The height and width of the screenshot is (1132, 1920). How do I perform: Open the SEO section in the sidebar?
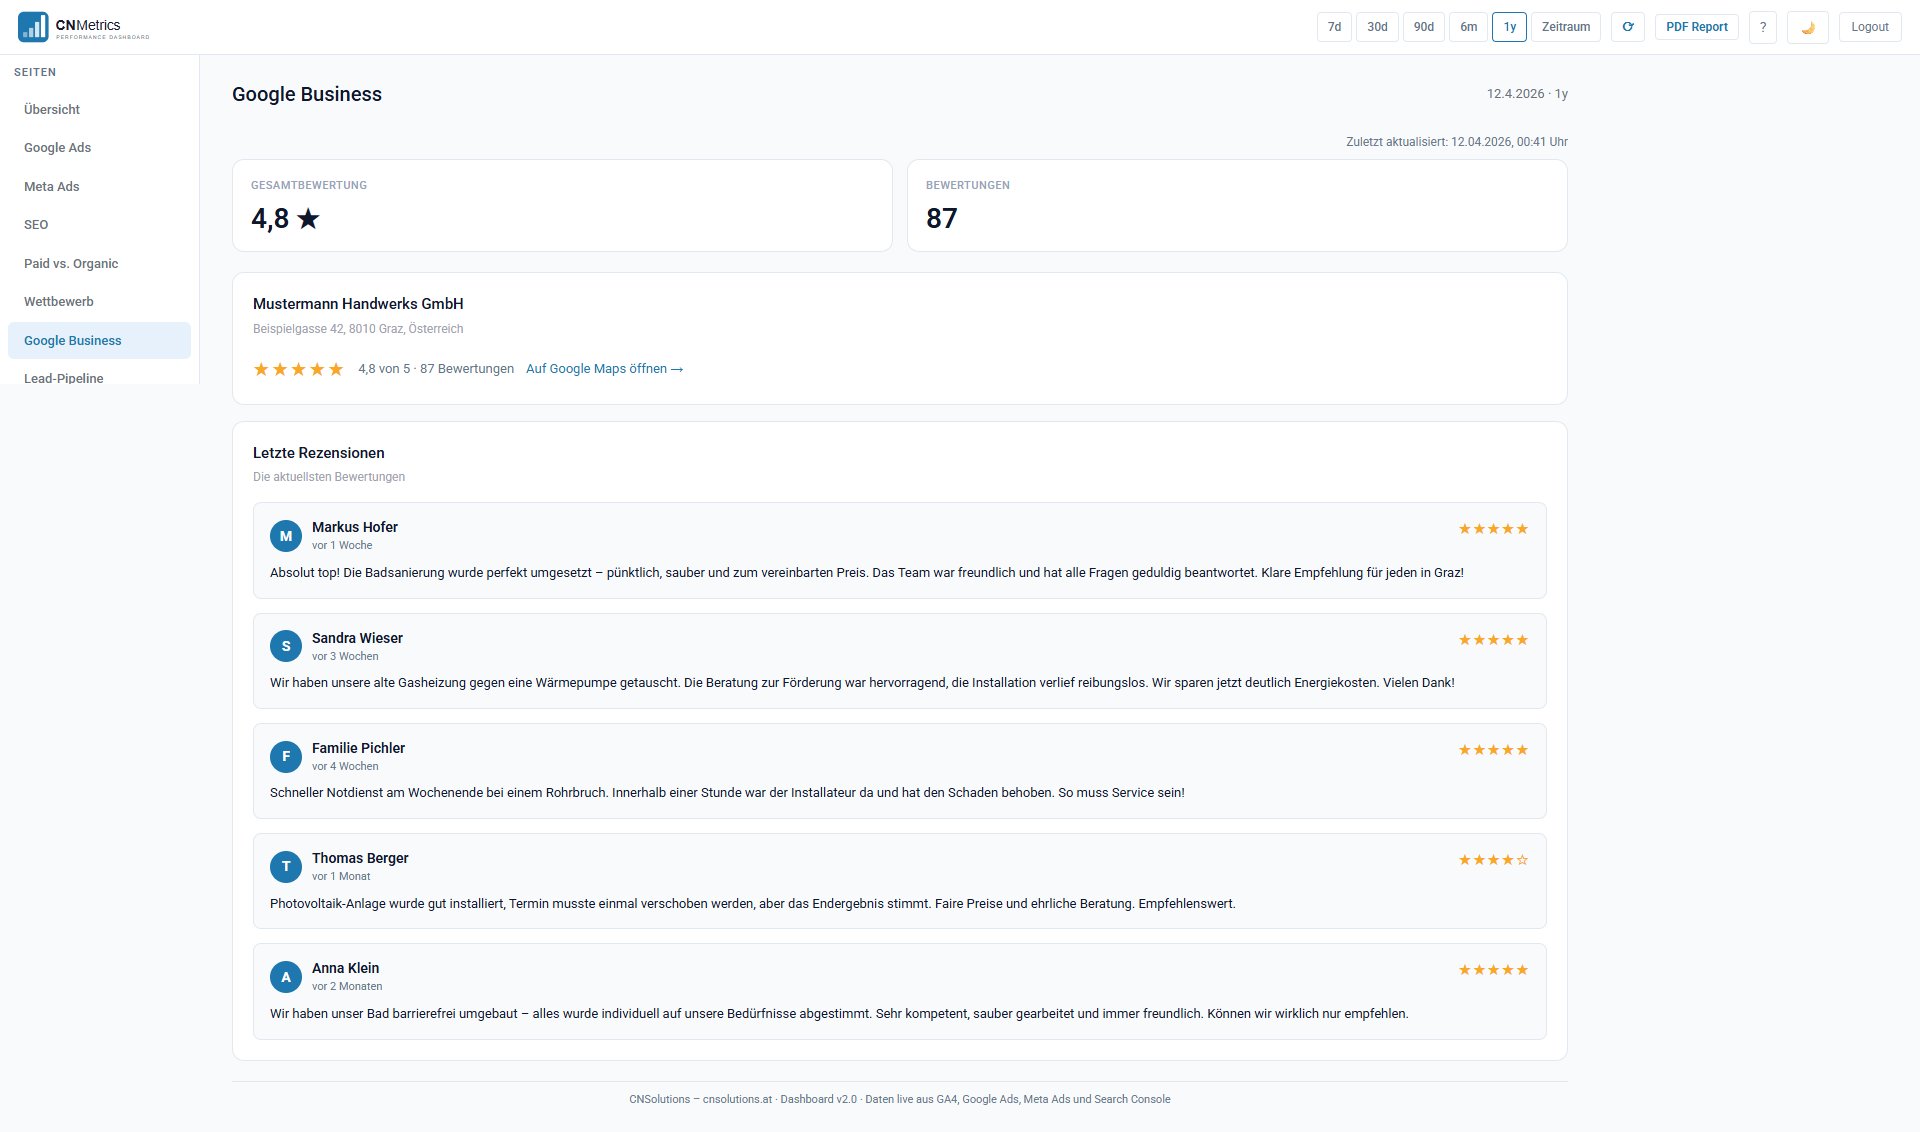36,225
